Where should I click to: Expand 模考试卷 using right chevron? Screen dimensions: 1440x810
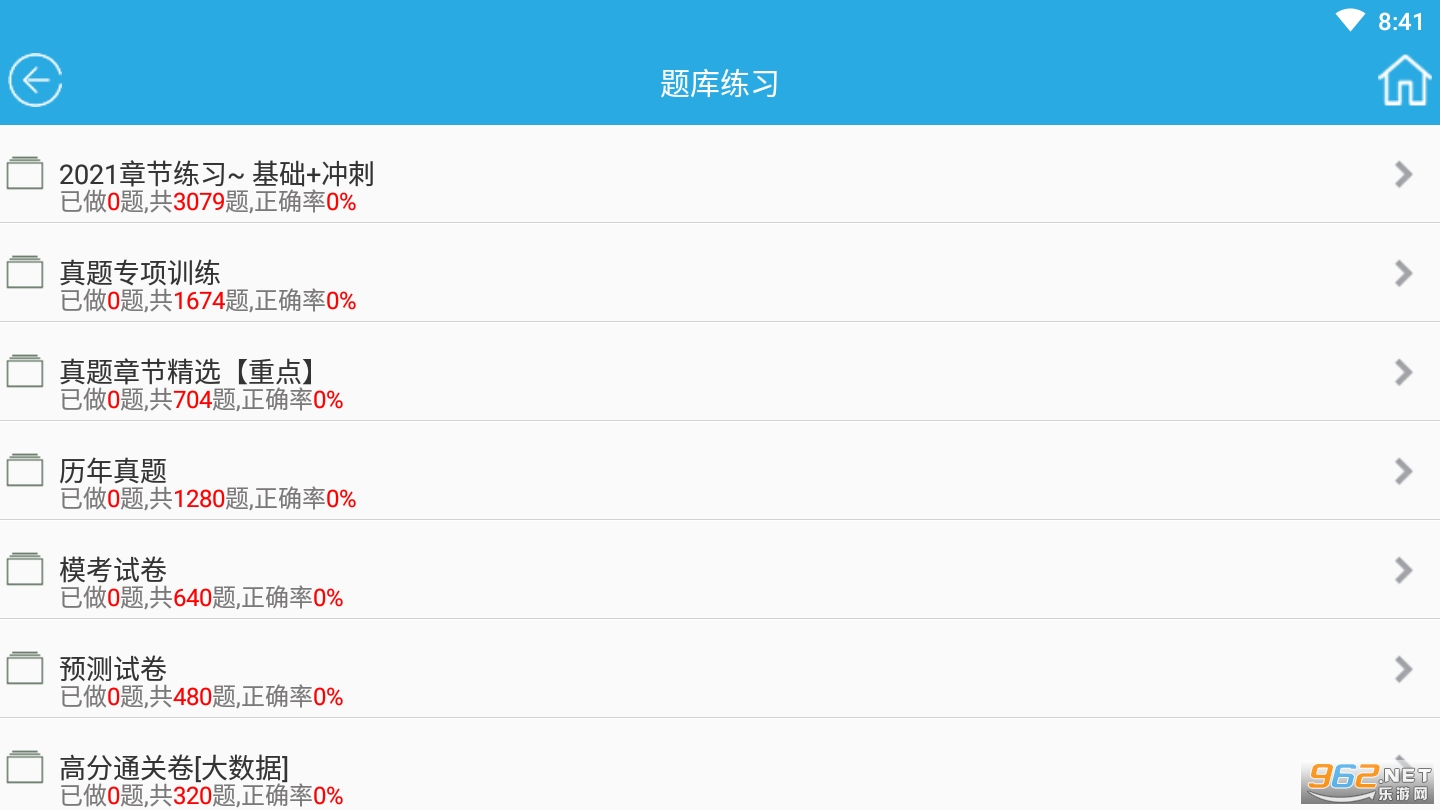(1403, 570)
